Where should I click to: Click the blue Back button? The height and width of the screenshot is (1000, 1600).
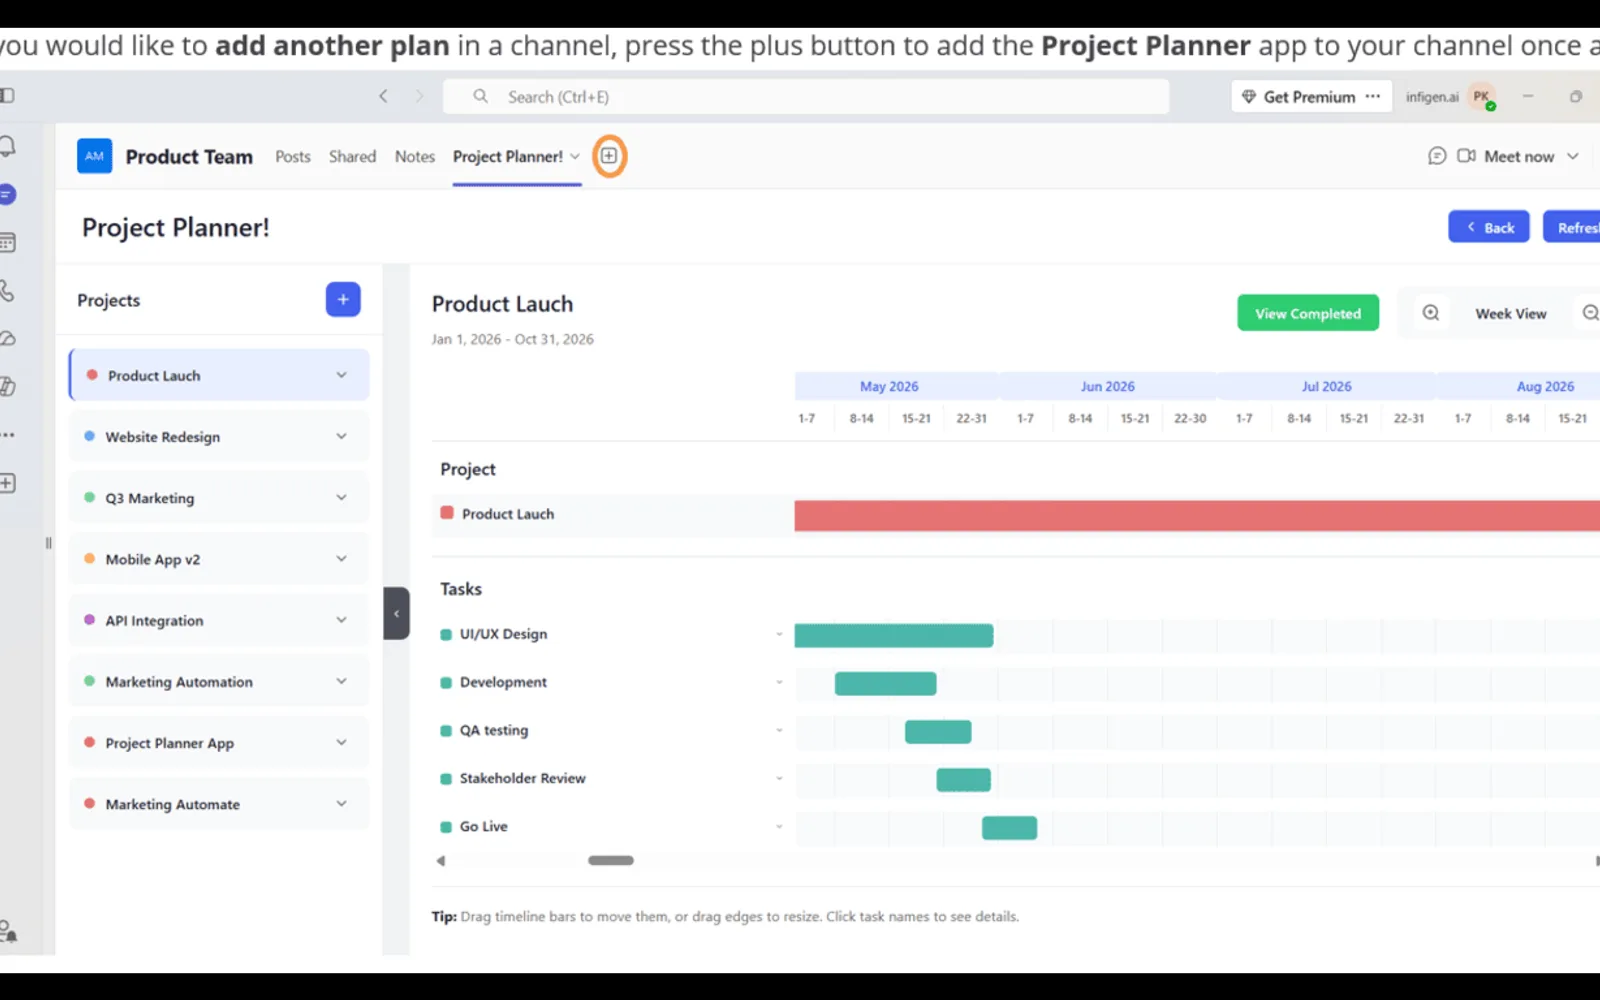pyautogui.click(x=1489, y=227)
